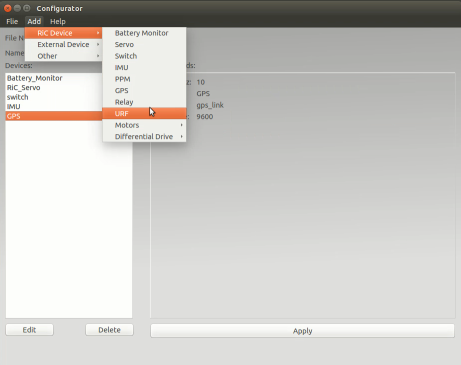Open the File menu
Viewport: 461px width, 365px height.
12,21
